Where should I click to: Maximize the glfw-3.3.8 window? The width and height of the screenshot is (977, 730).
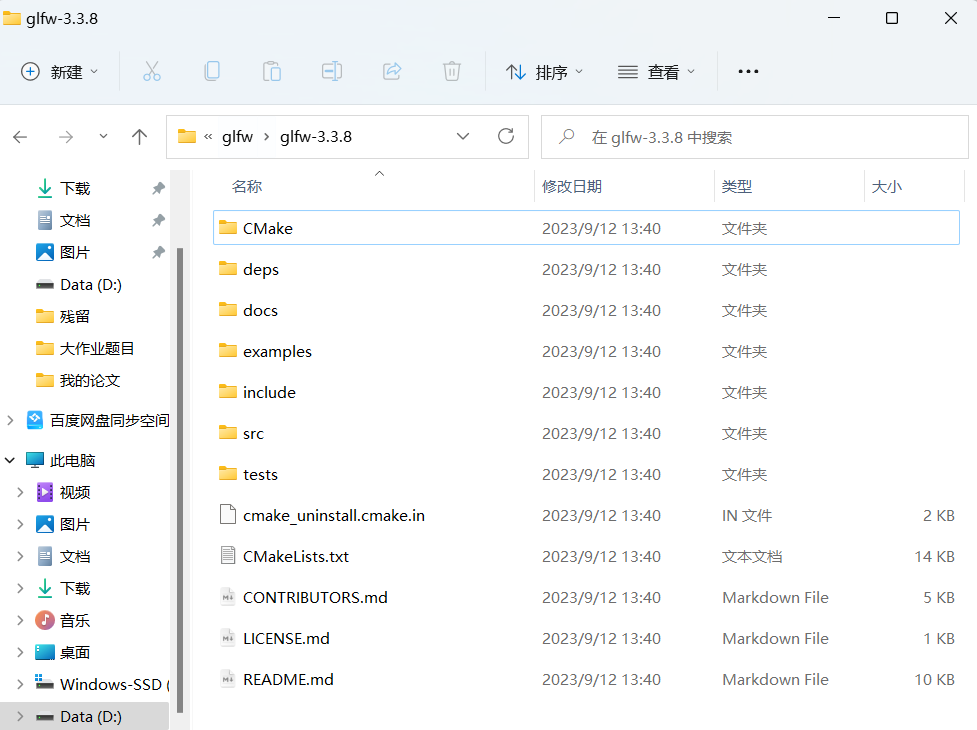coord(892,18)
